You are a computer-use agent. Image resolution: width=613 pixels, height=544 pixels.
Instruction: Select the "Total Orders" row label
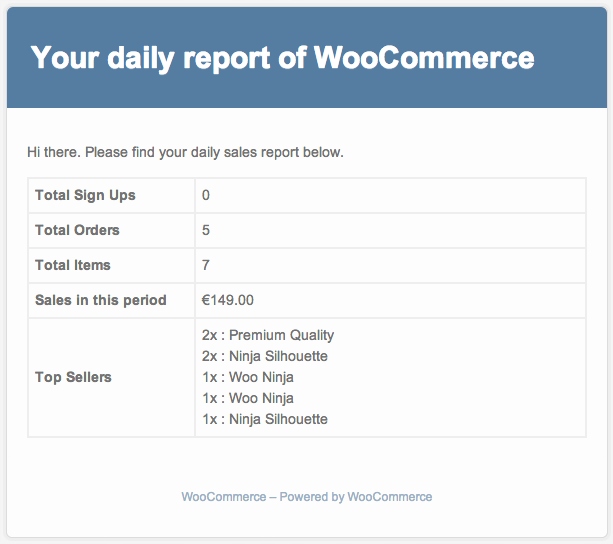coord(77,230)
